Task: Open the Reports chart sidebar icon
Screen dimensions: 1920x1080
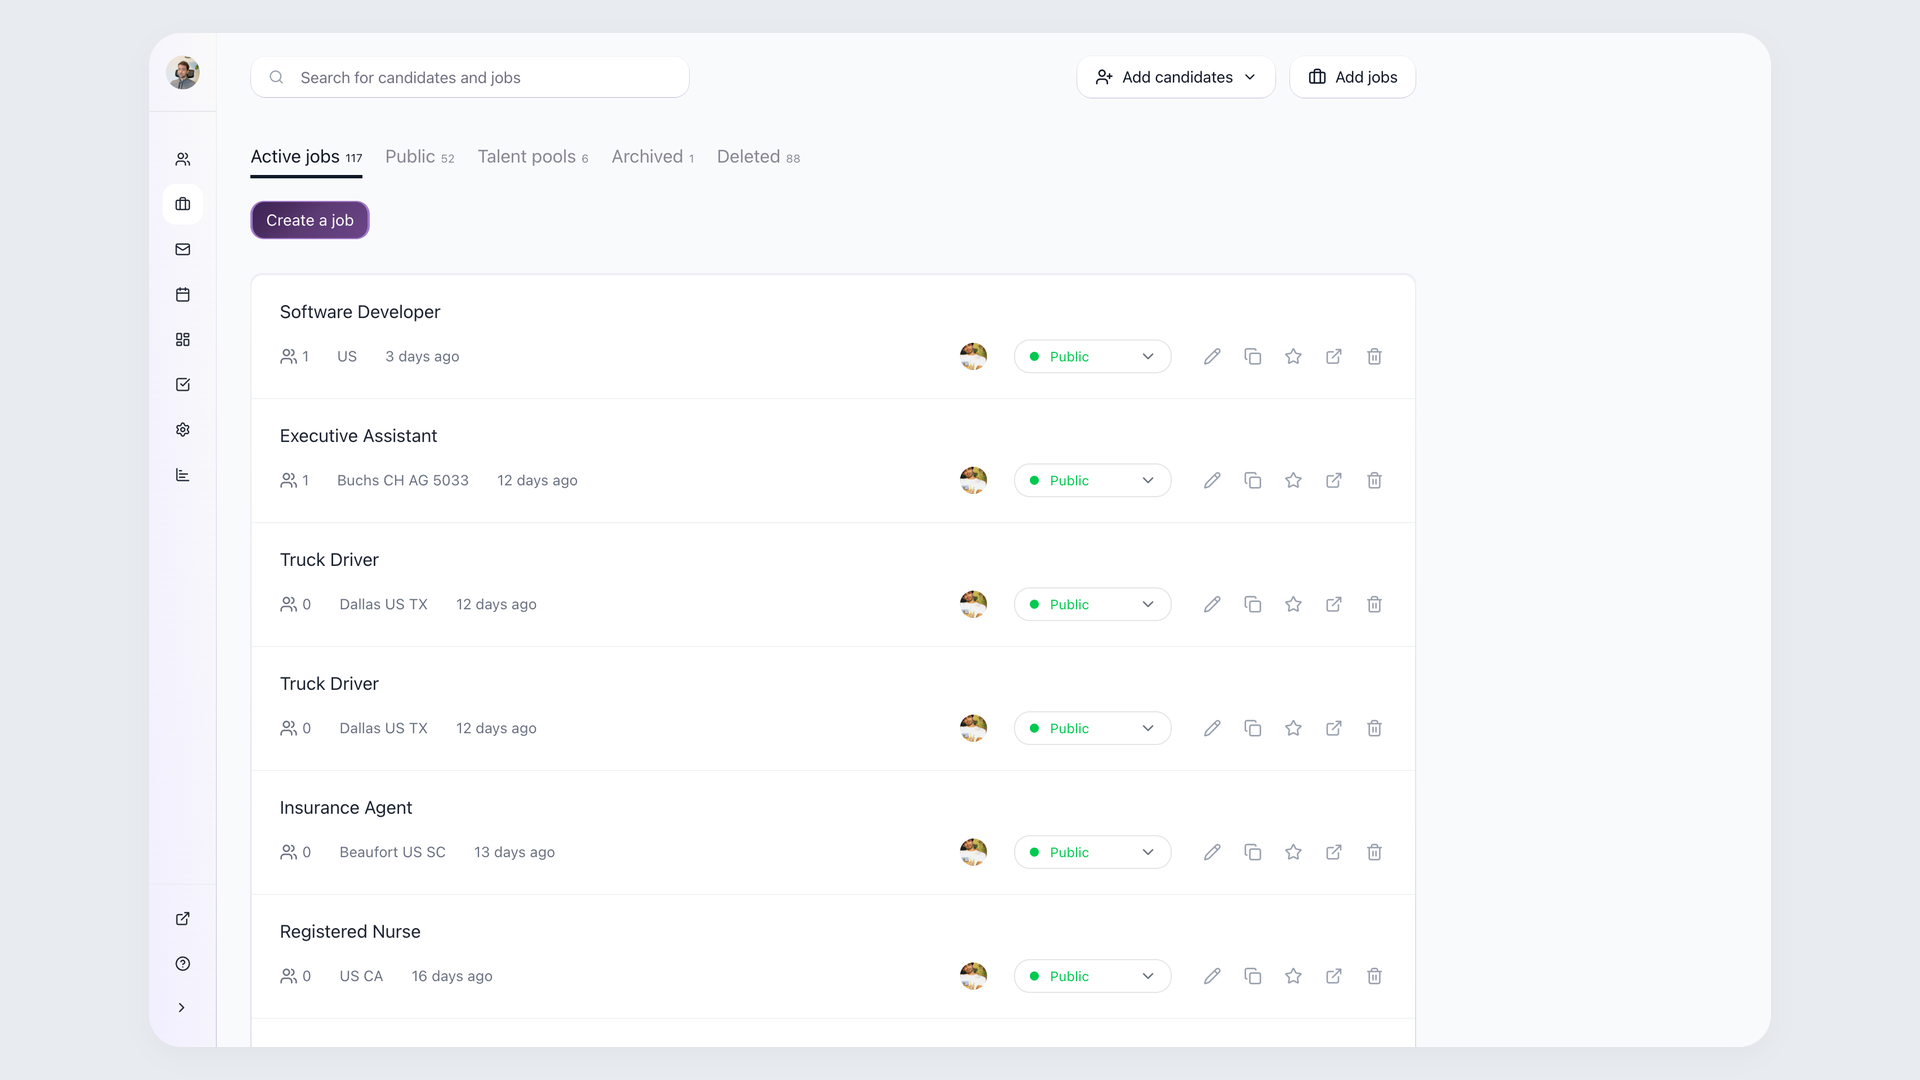Action: 182,474
